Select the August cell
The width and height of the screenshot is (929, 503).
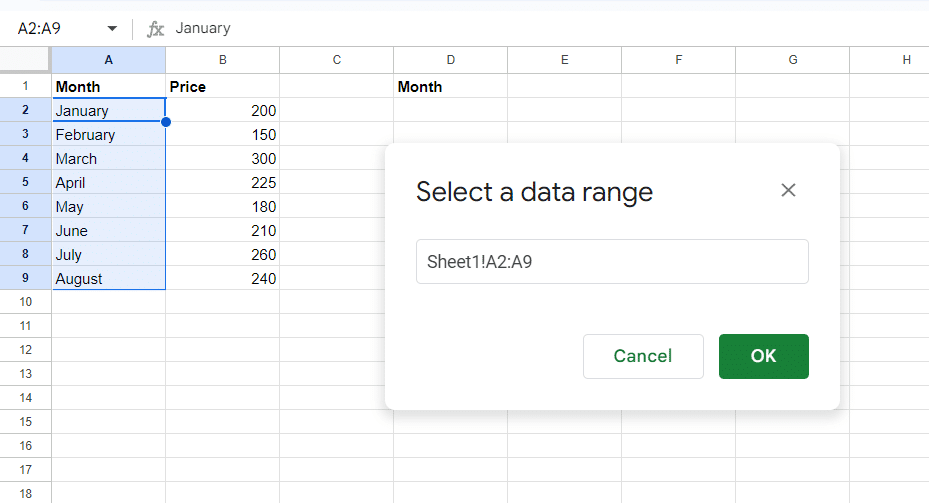pyautogui.click(x=108, y=279)
